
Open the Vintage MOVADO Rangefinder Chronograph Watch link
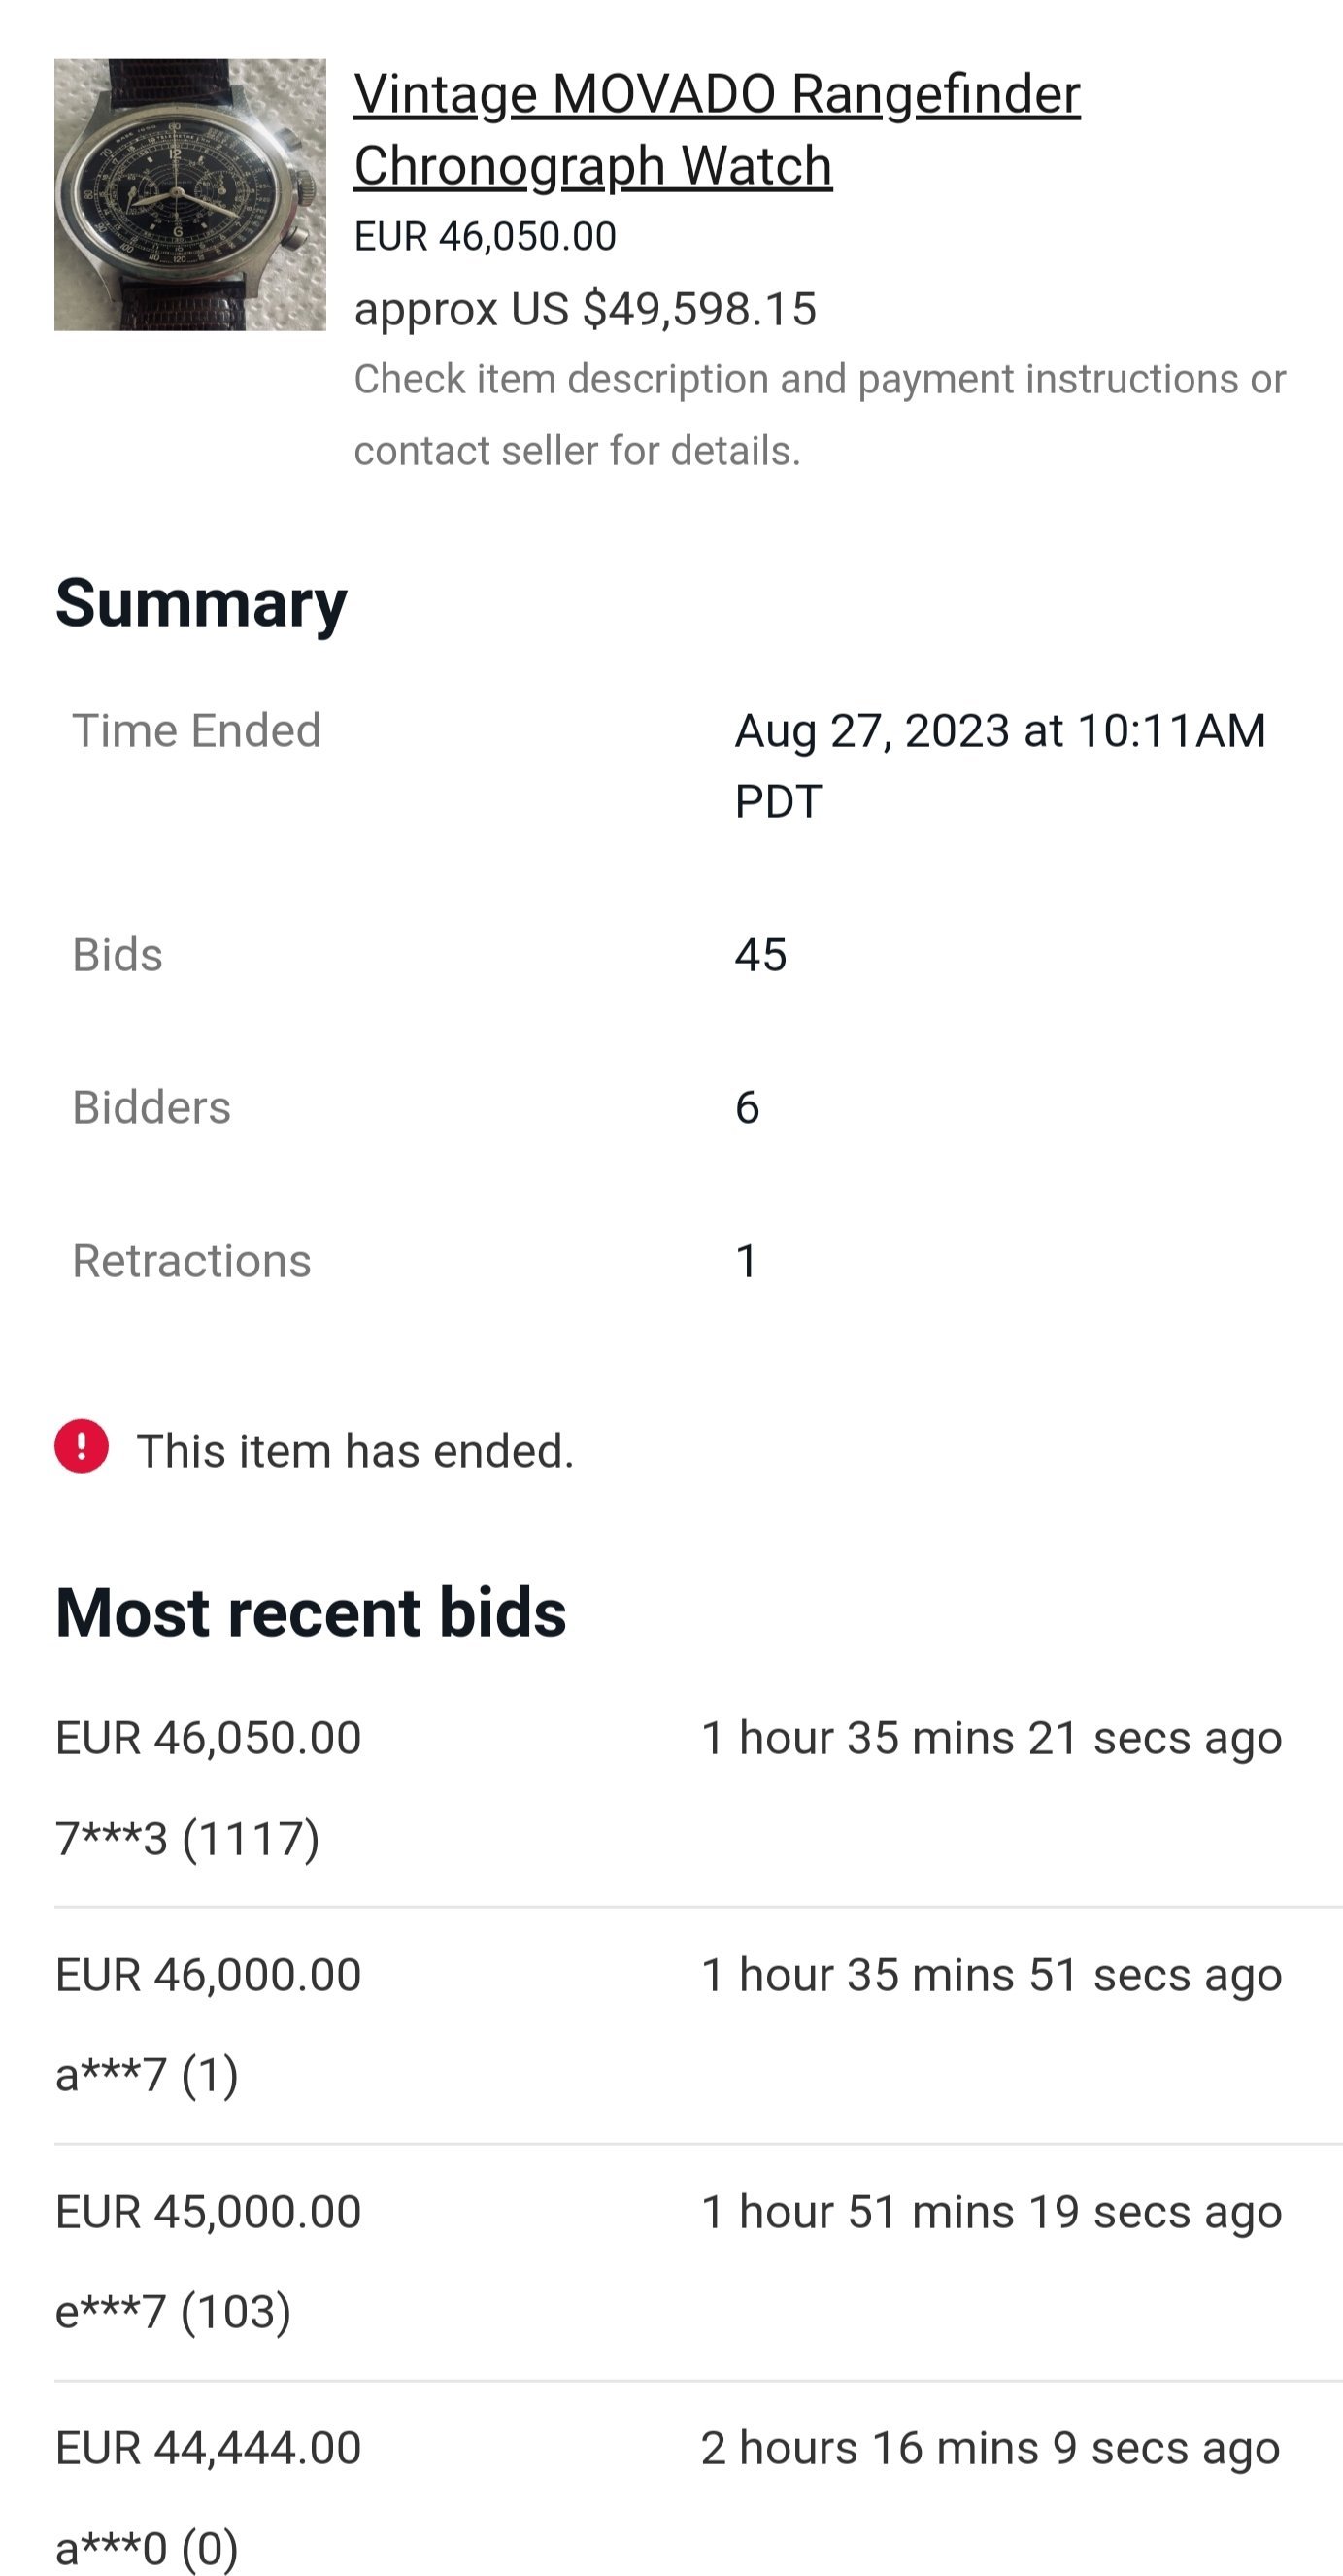716,130
